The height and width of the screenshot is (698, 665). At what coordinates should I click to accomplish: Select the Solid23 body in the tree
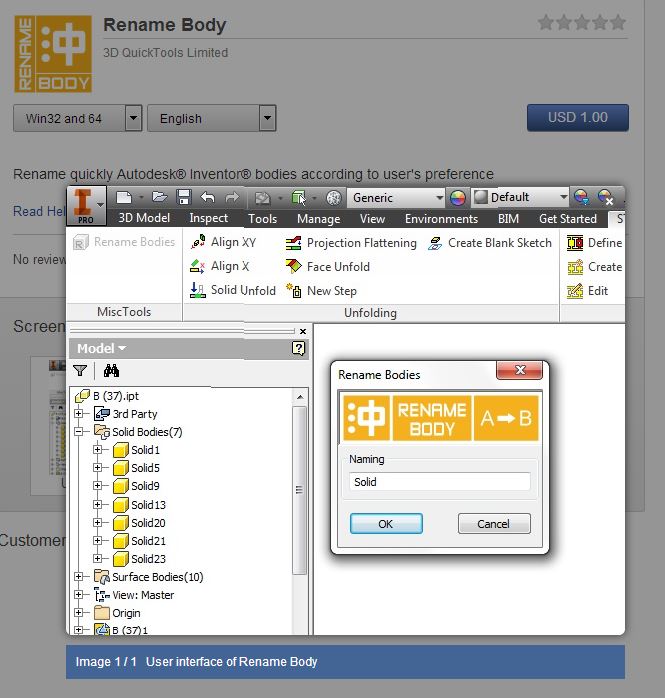point(139,559)
